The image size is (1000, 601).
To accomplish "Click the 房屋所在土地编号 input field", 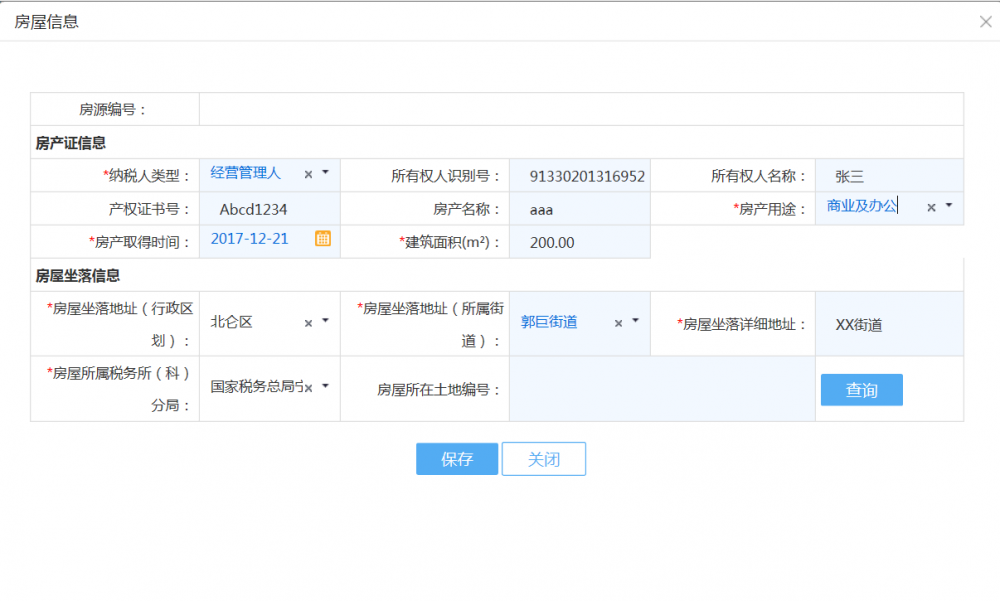I will (x=661, y=389).
